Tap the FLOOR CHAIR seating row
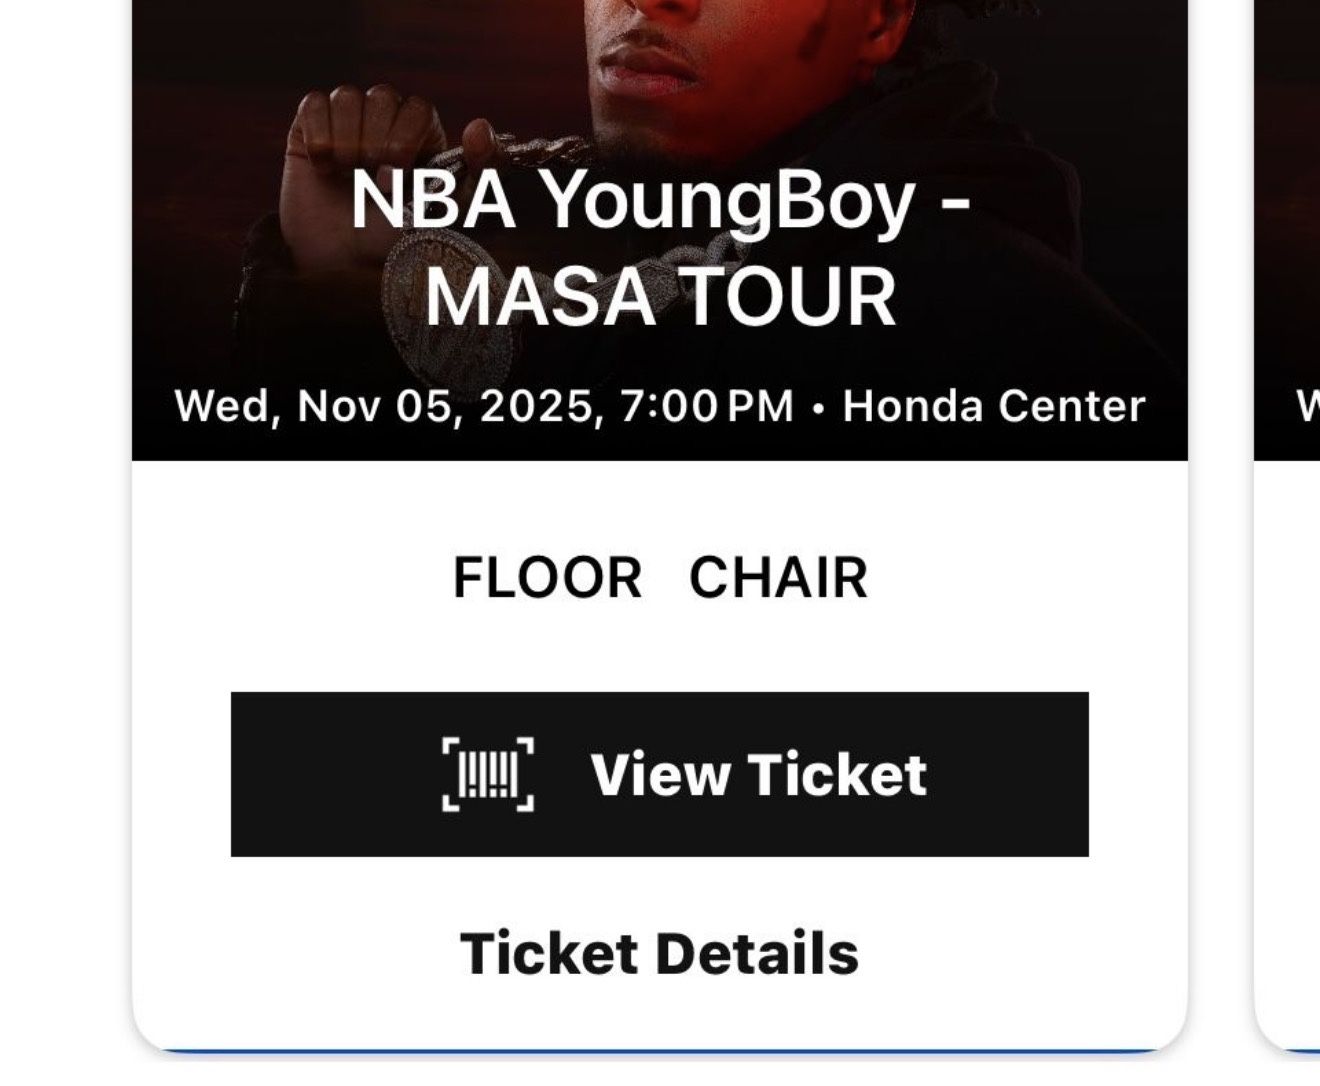 click(660, 577)
